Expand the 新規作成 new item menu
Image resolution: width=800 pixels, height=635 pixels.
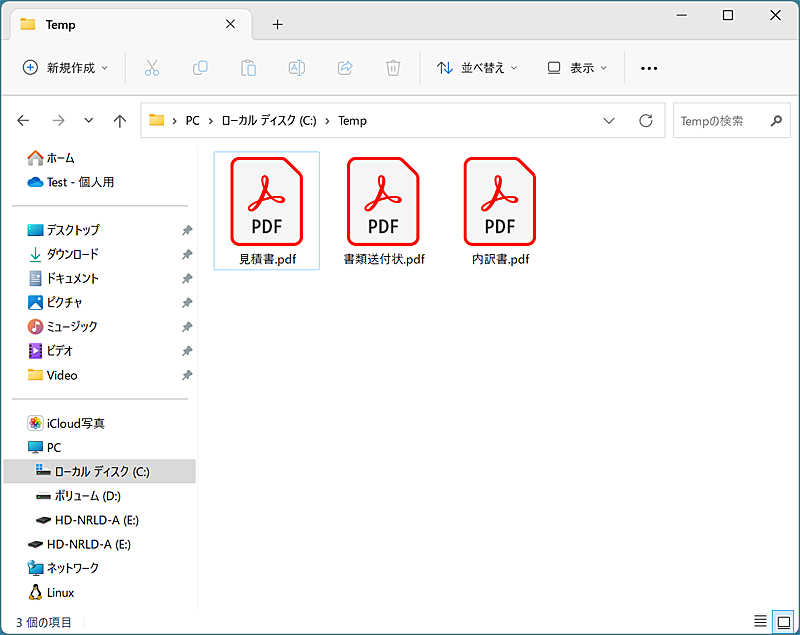click(x=65, y=68)
